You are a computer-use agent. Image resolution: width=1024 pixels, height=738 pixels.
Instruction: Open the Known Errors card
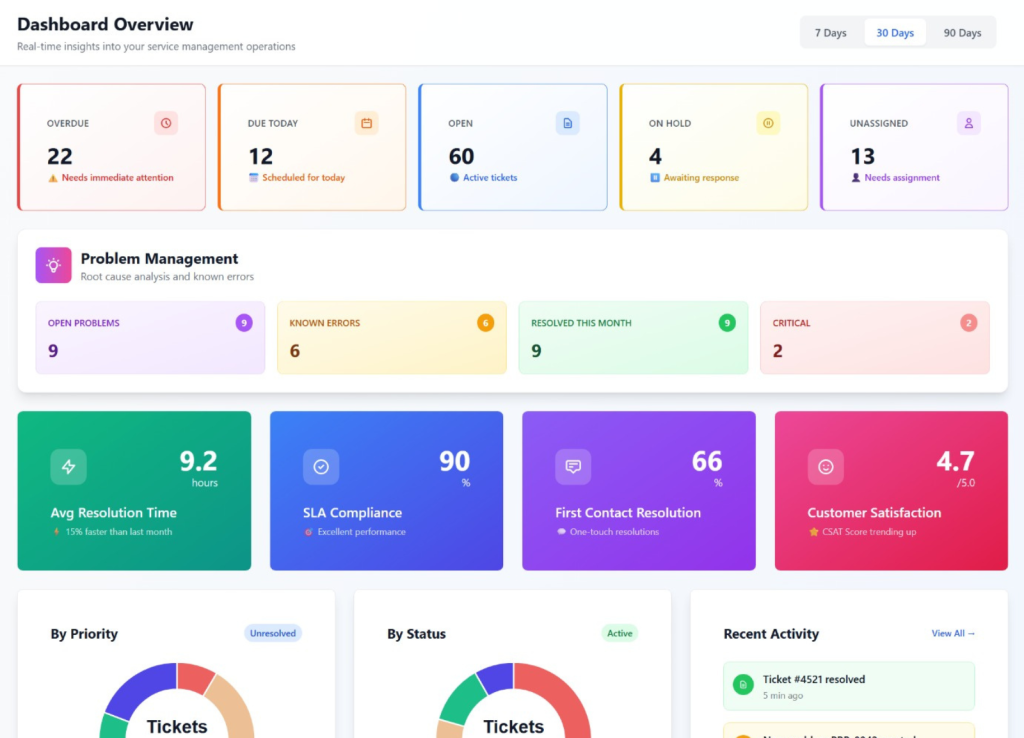point(391,338)
